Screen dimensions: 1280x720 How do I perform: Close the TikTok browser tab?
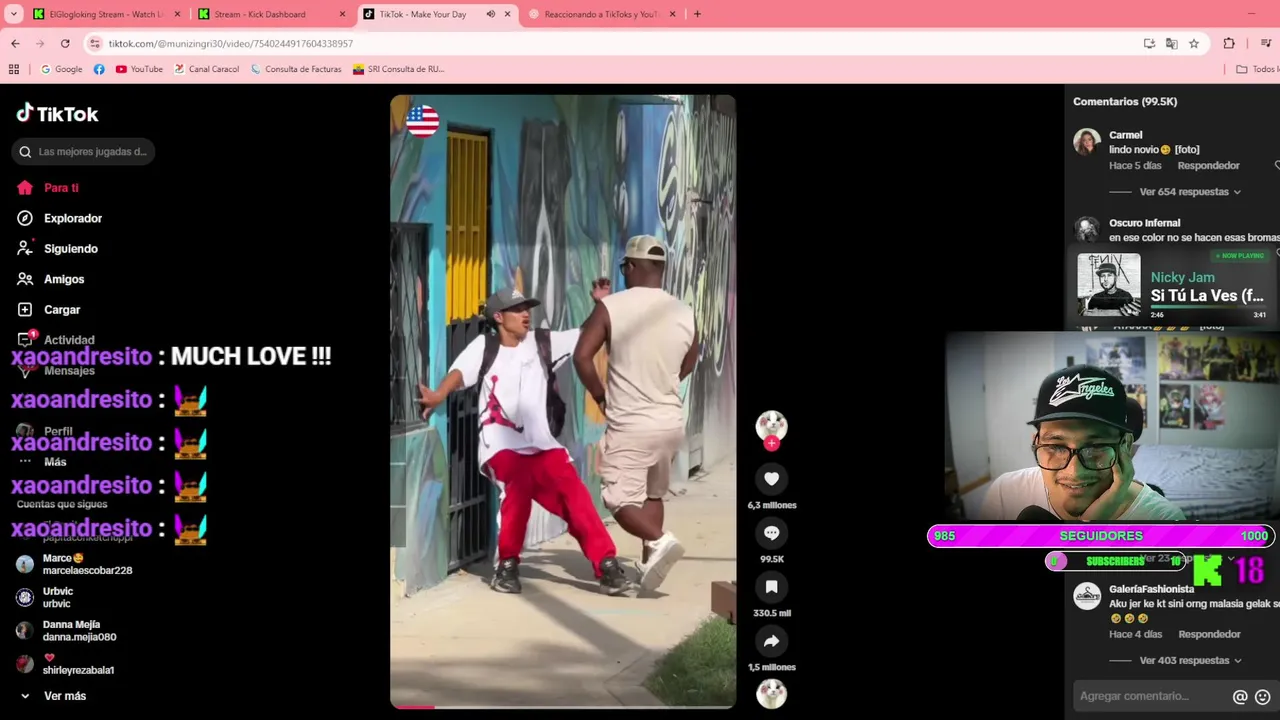pyautogui.click(x=508, y=14)
